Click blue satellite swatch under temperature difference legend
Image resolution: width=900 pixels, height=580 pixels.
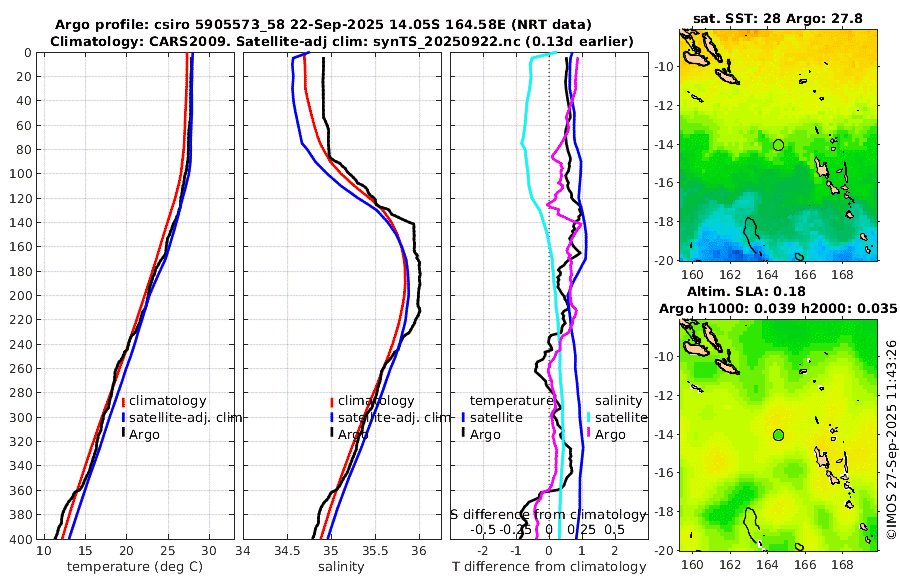463,417
